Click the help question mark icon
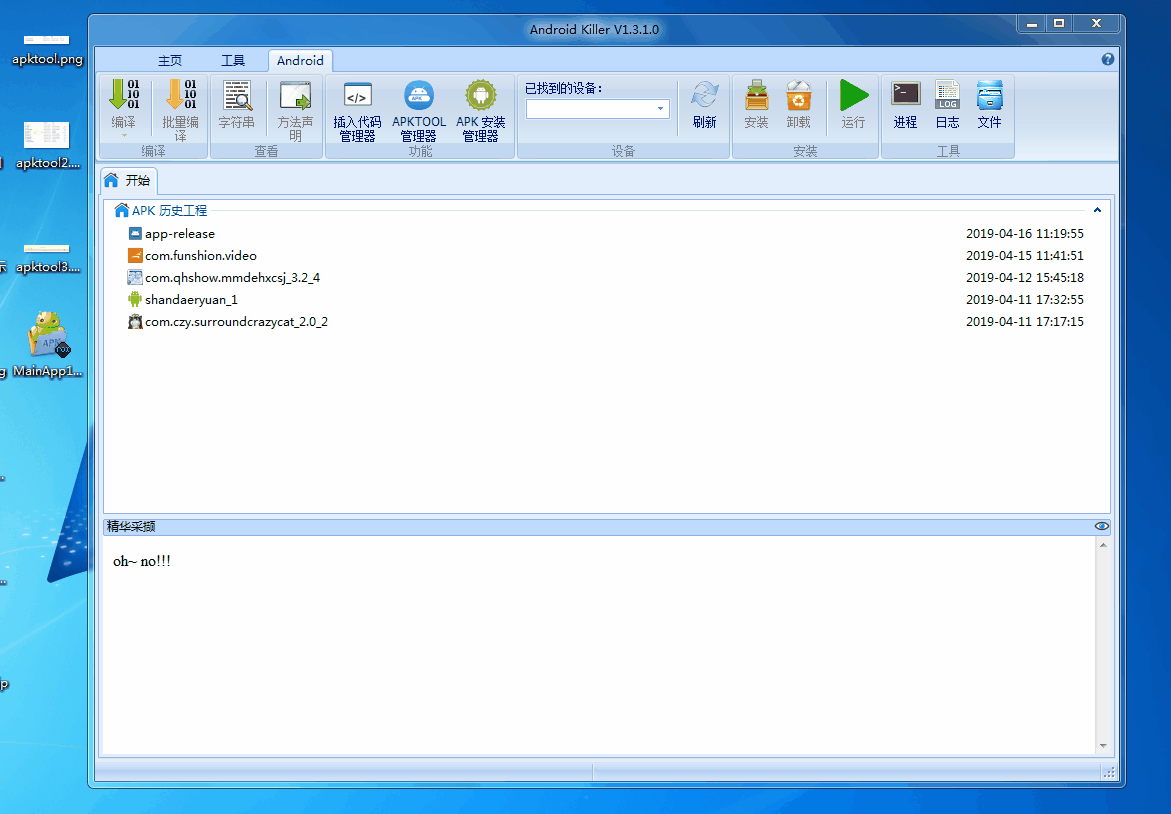This screenshot has height=814, width=1171. [x=1108, y=60]
